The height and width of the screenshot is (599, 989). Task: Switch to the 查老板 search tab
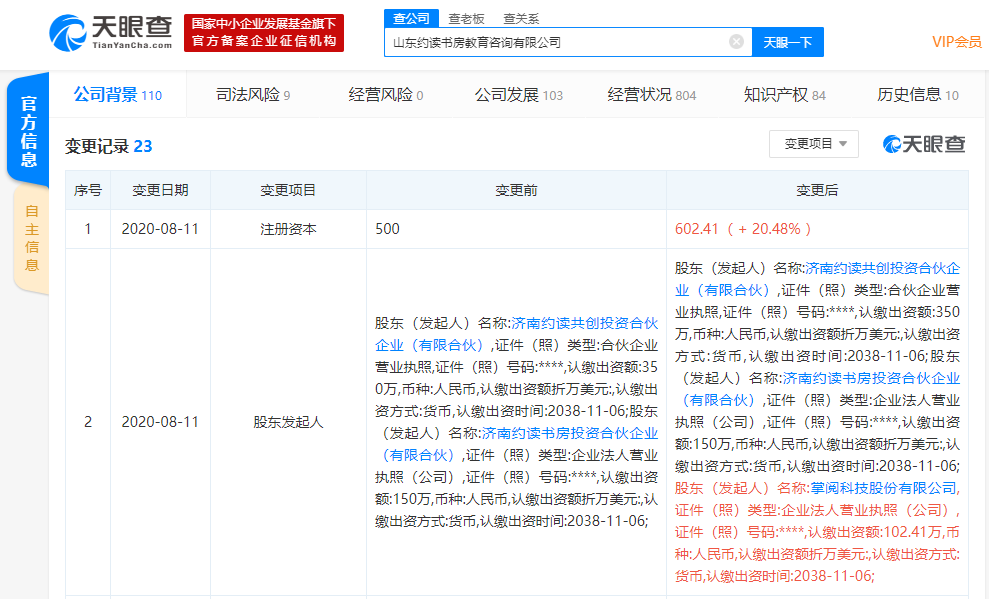coord(466,19)
